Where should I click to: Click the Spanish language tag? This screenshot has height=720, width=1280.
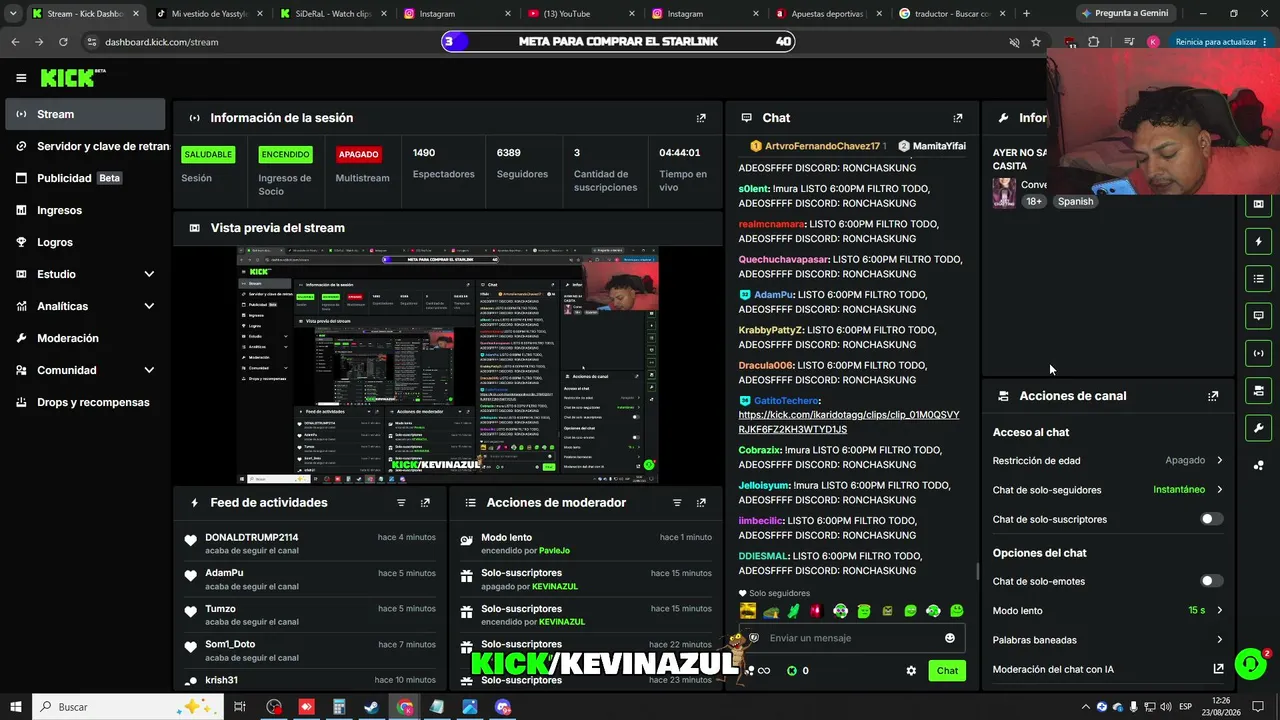[1075, 201]
